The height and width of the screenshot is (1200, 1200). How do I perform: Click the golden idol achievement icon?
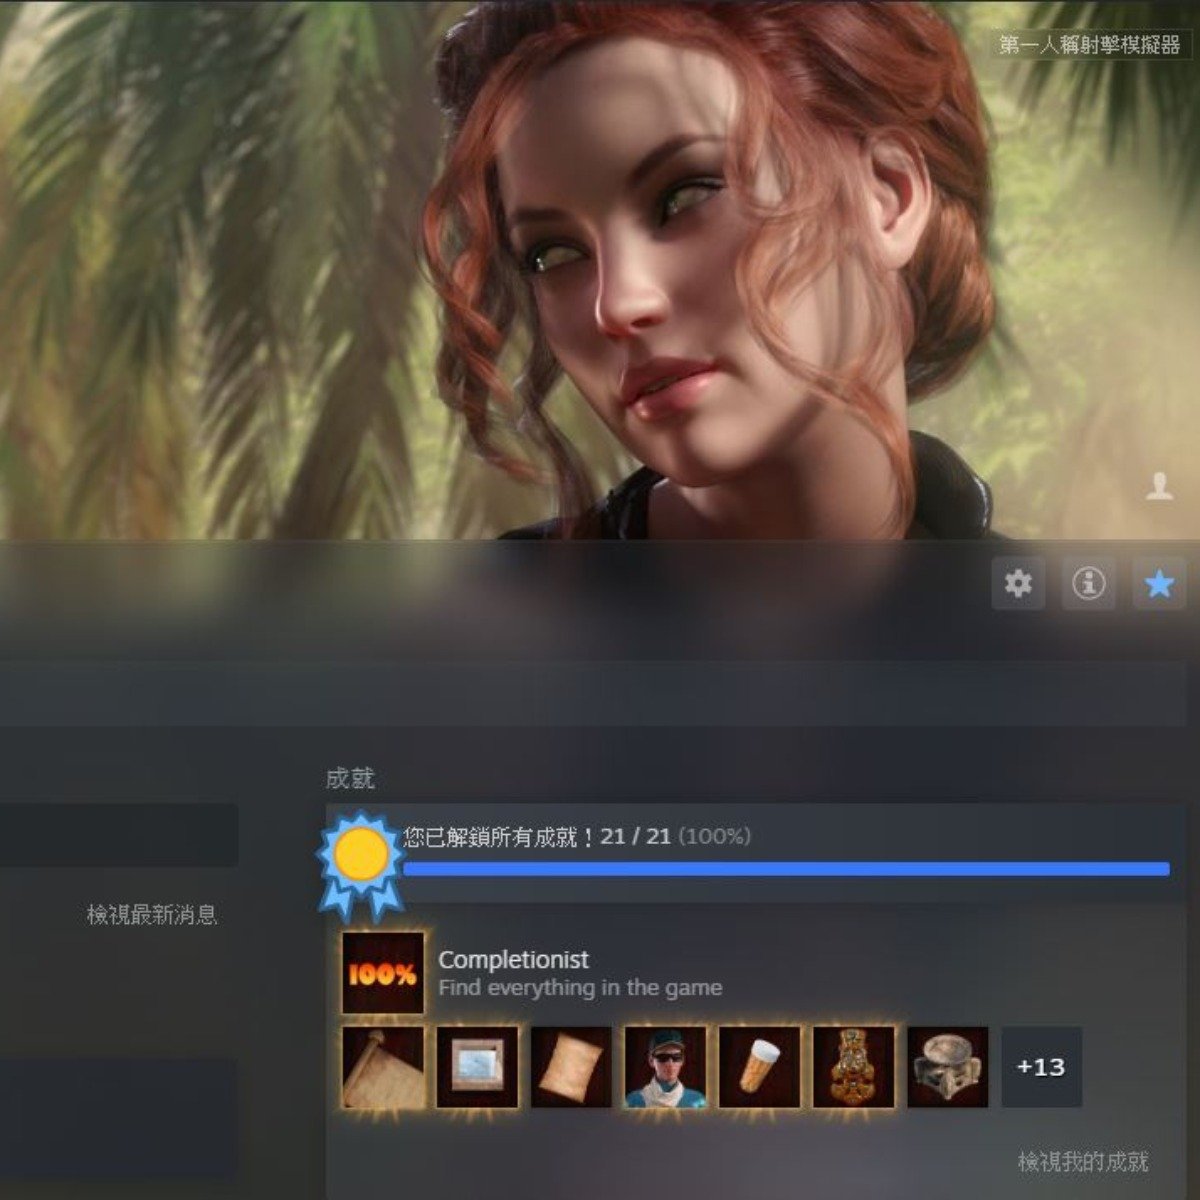pyautogui.click(x=853, y=1067)
